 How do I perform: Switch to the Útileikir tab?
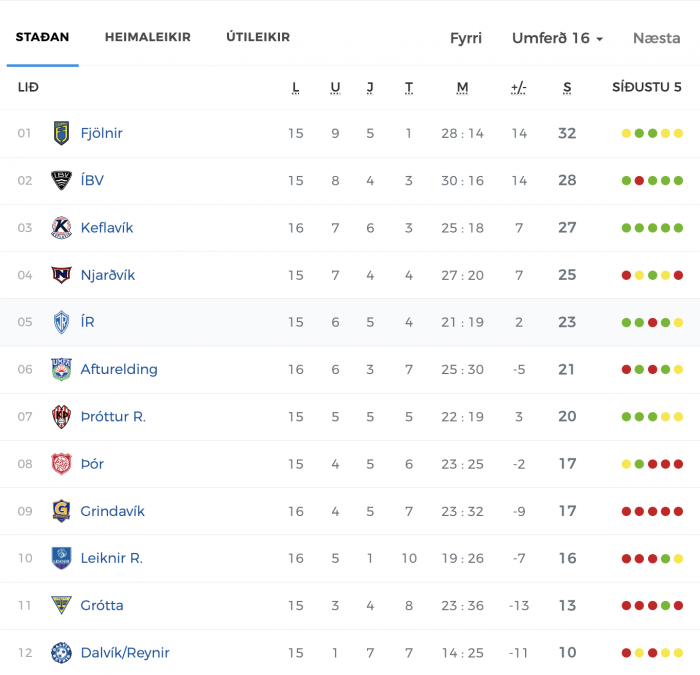tap(258, 37)
